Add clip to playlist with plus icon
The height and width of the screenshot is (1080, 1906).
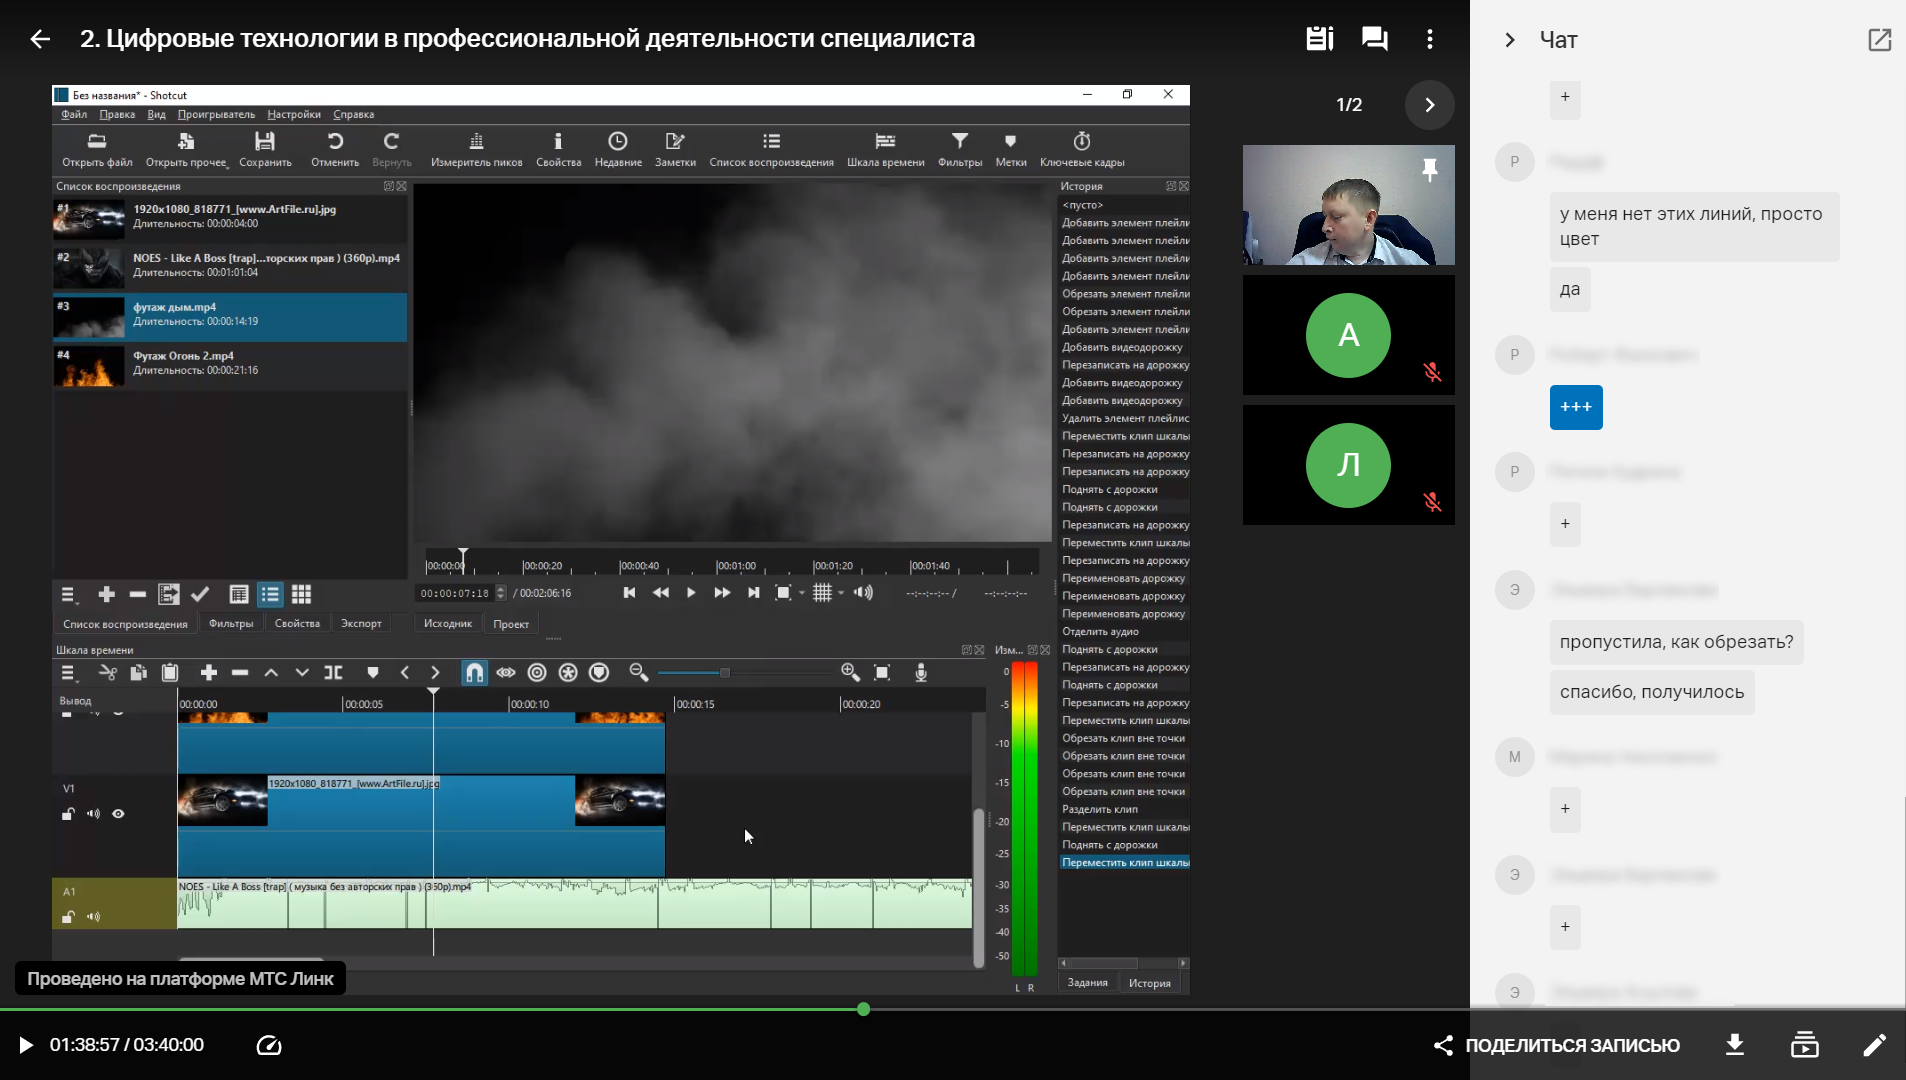pos(106,594)
